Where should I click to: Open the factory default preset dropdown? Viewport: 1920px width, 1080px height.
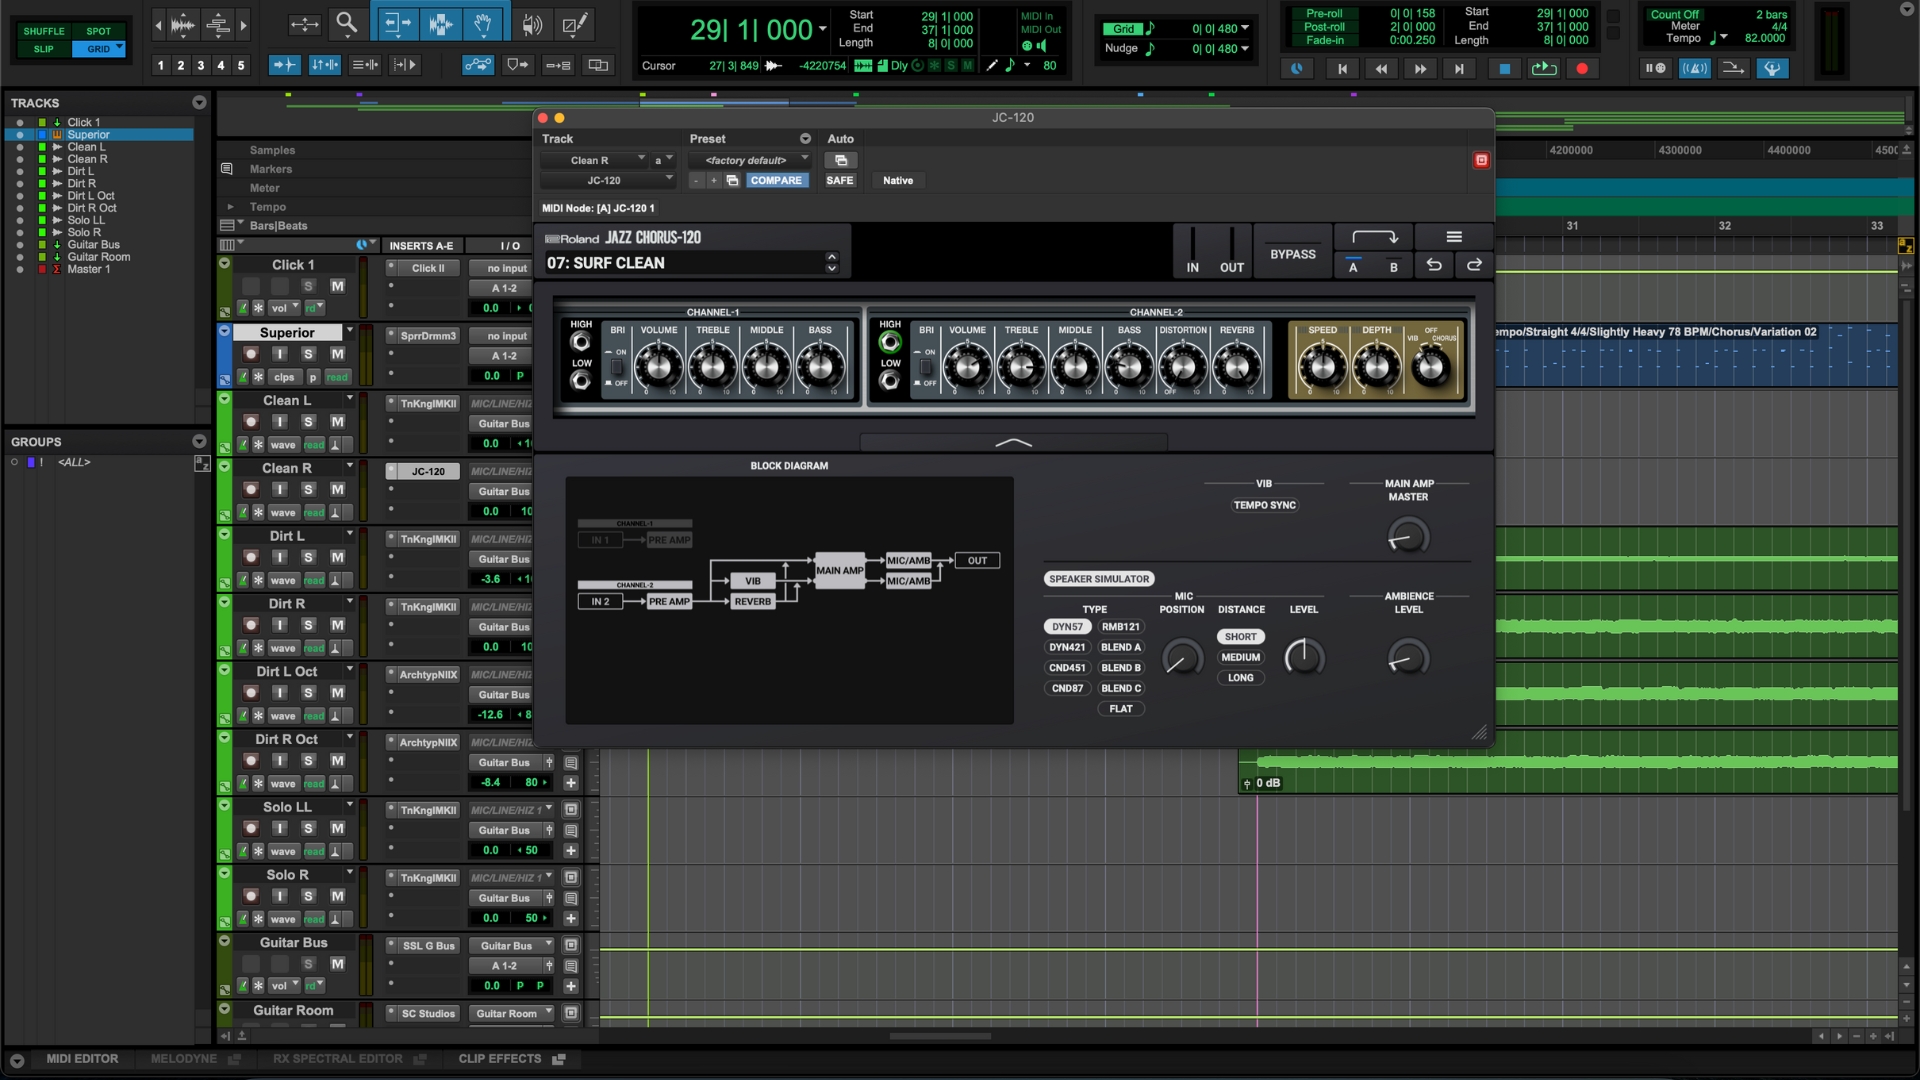pyautogui.click(x=749, y=160)
